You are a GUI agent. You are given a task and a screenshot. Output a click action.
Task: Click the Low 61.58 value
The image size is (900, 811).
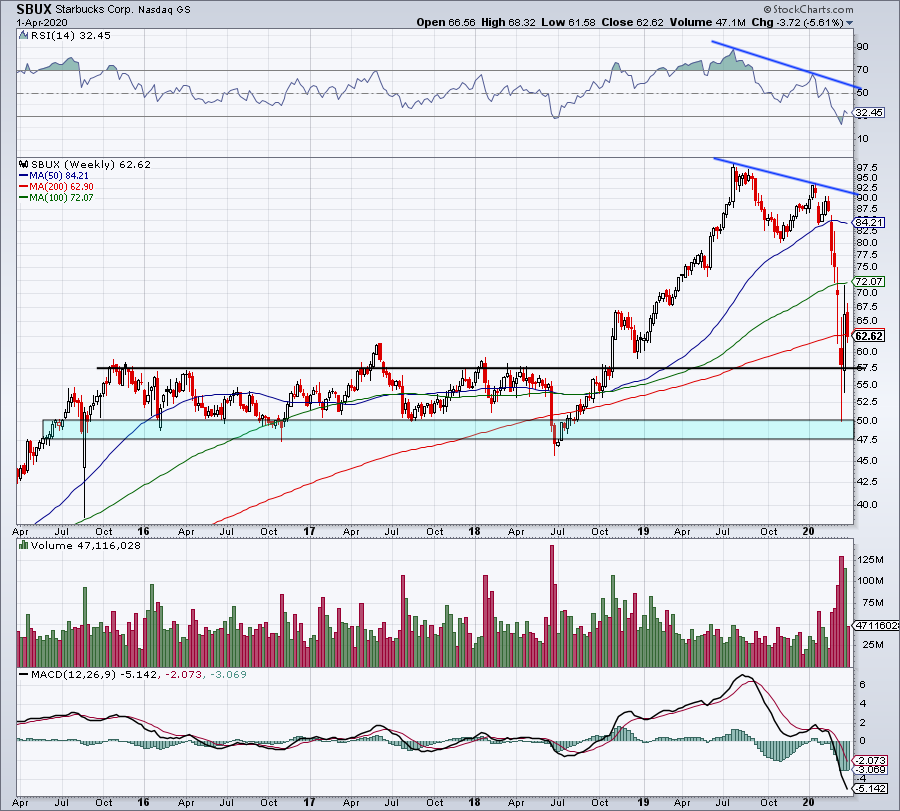point(568,23)
